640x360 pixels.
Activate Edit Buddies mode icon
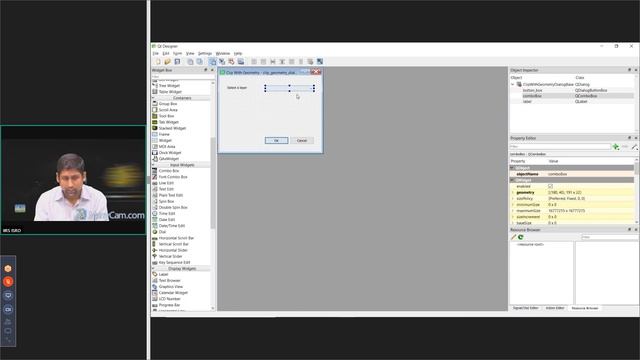(x=231, y=62)
